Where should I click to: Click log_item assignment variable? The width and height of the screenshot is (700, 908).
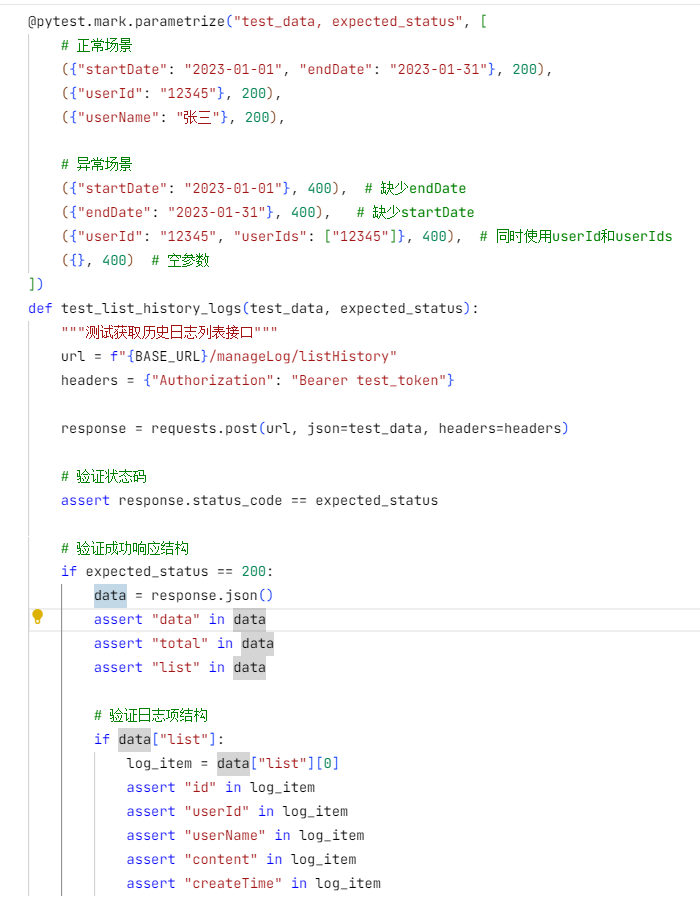point(159,763)
